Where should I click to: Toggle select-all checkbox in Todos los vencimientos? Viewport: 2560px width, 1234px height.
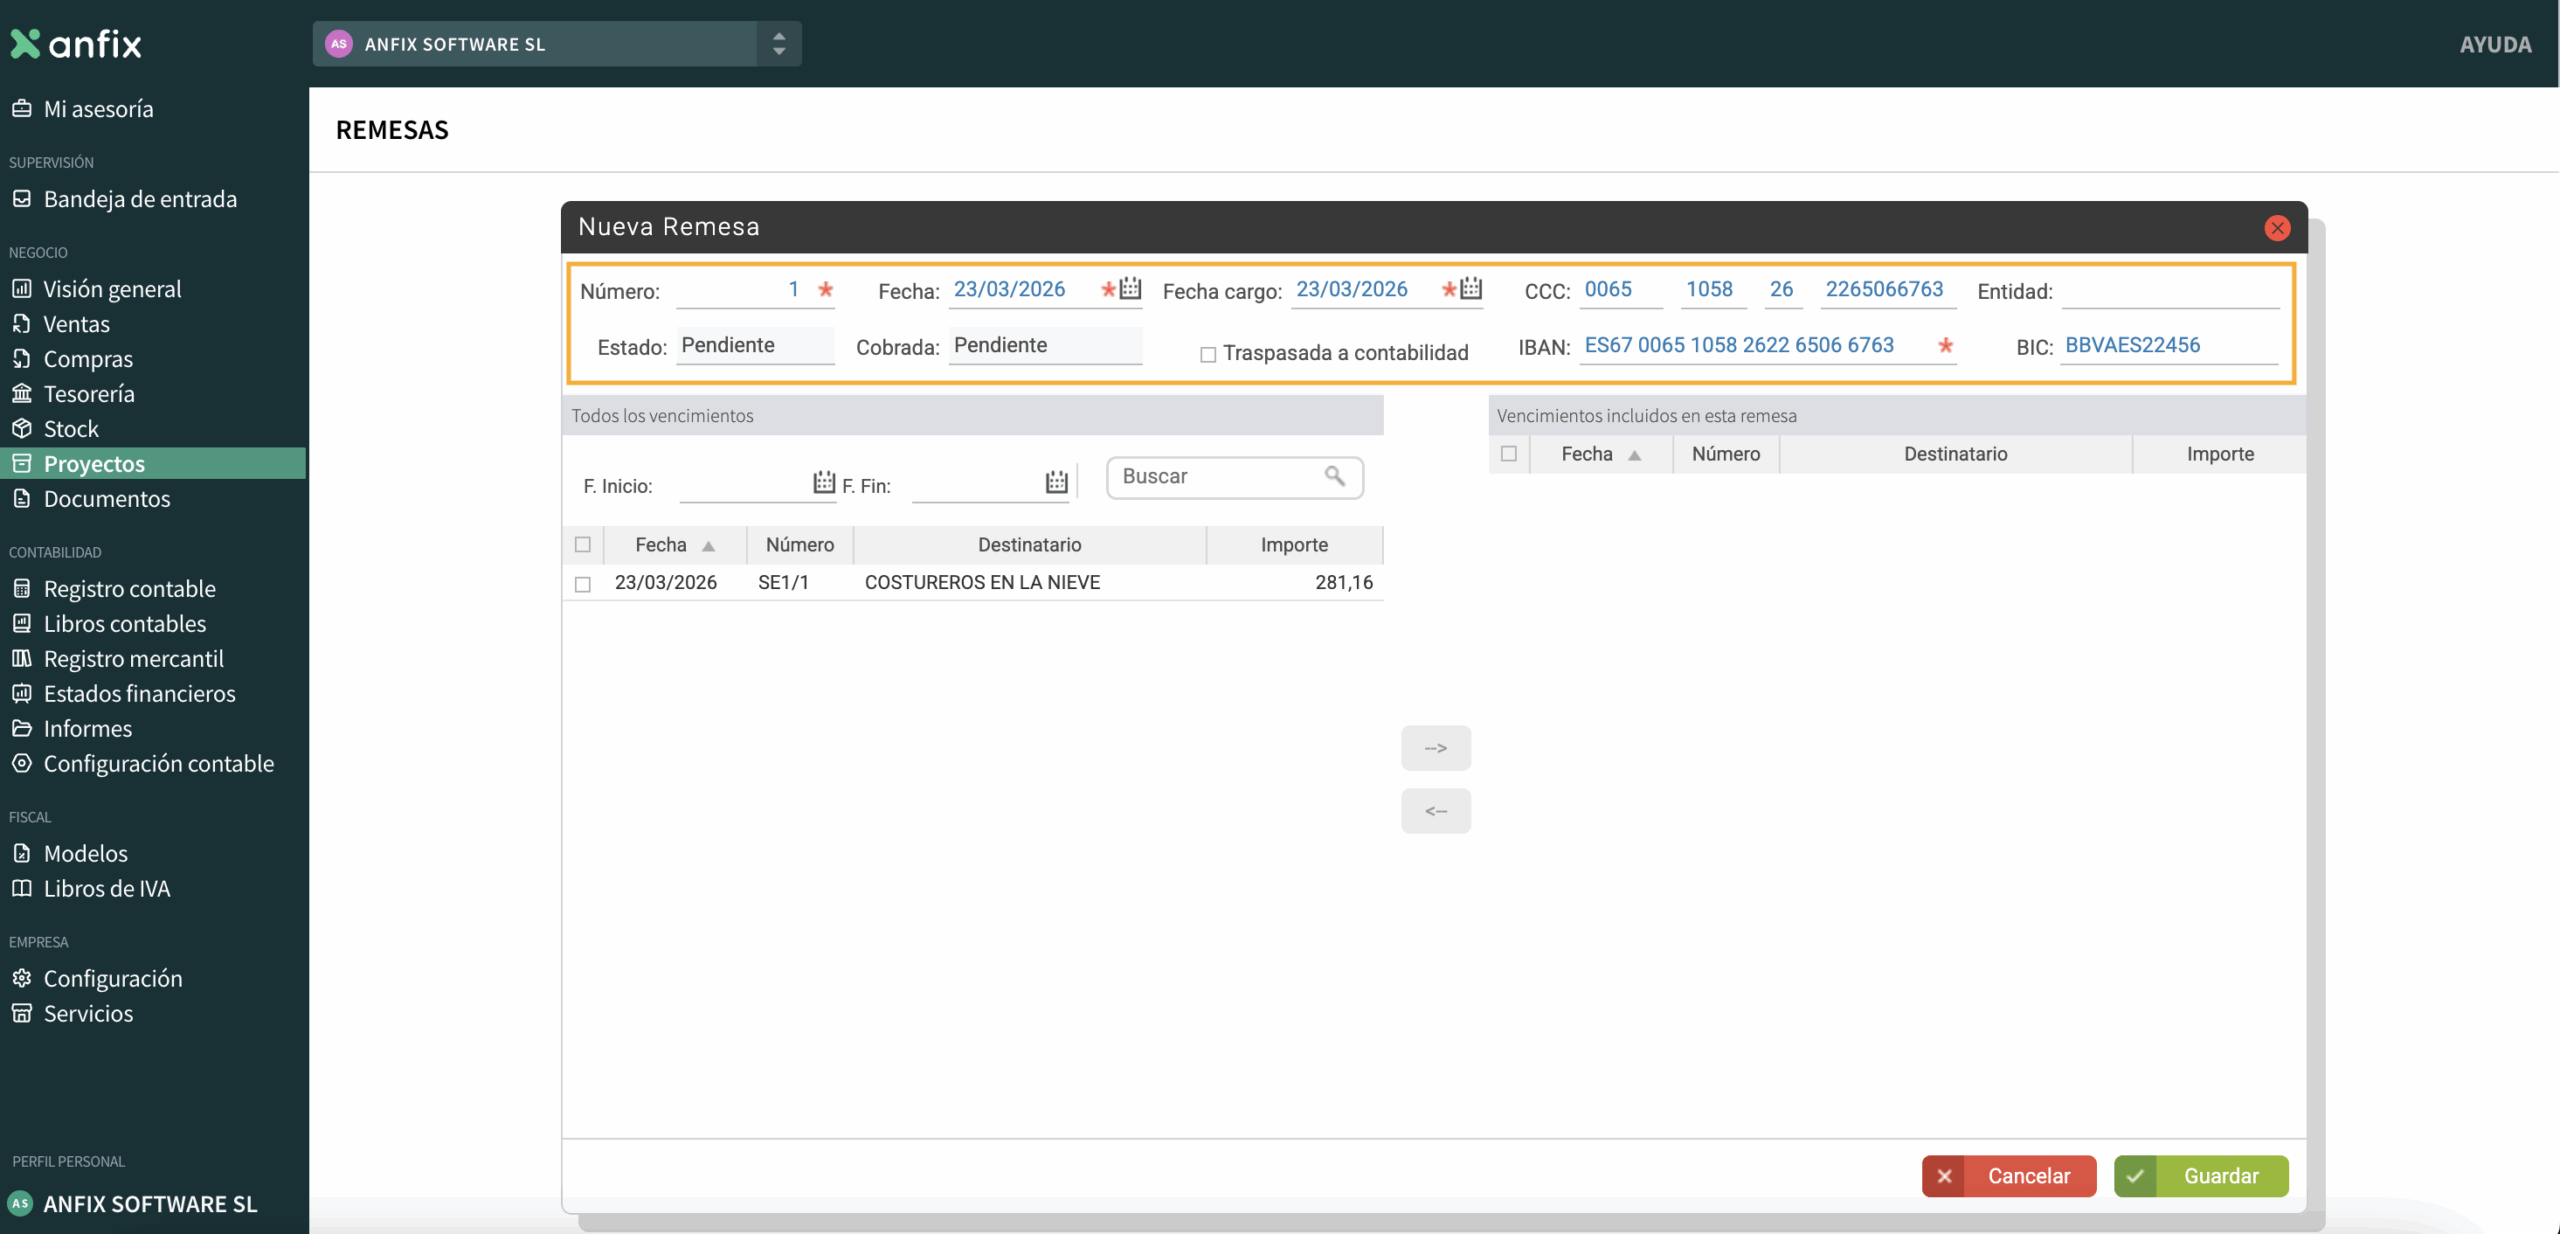tap(583, 545)
